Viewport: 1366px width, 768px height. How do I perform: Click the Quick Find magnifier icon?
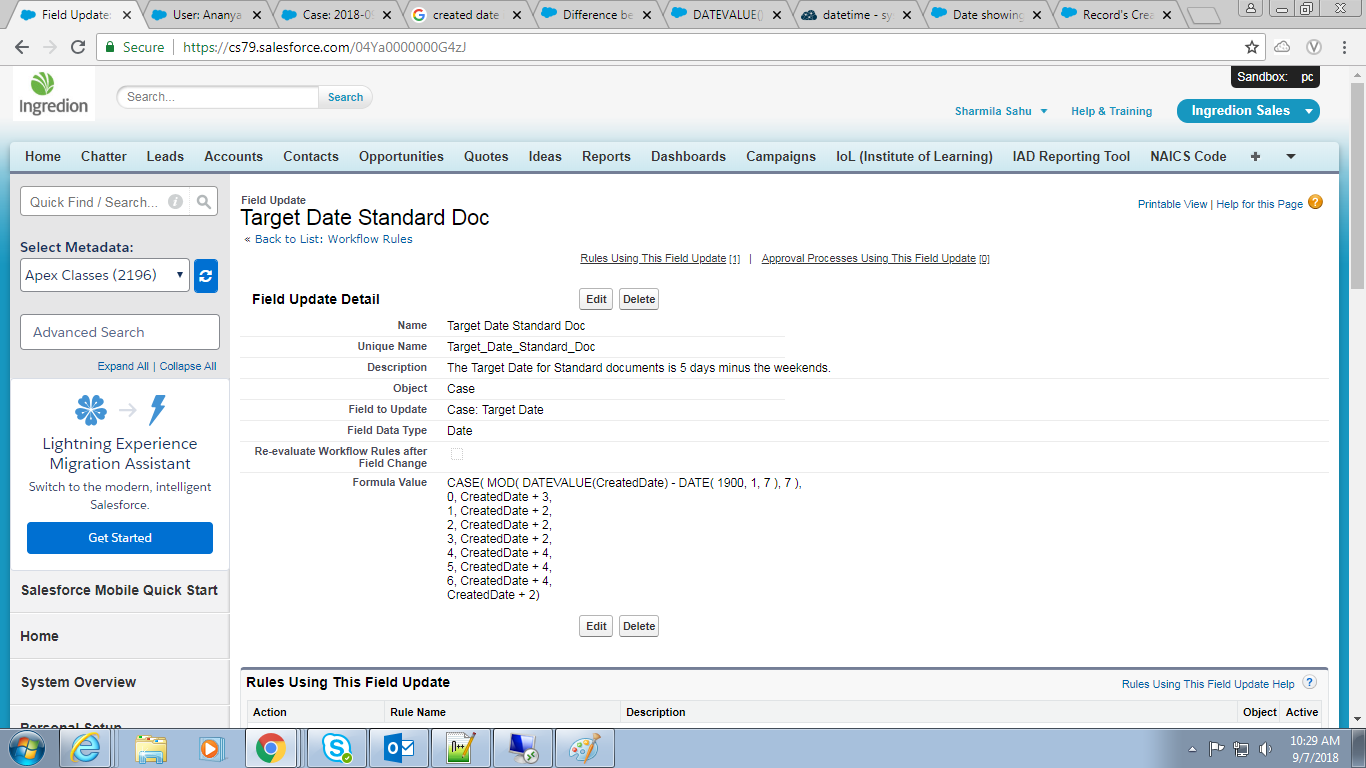[204, 202]
